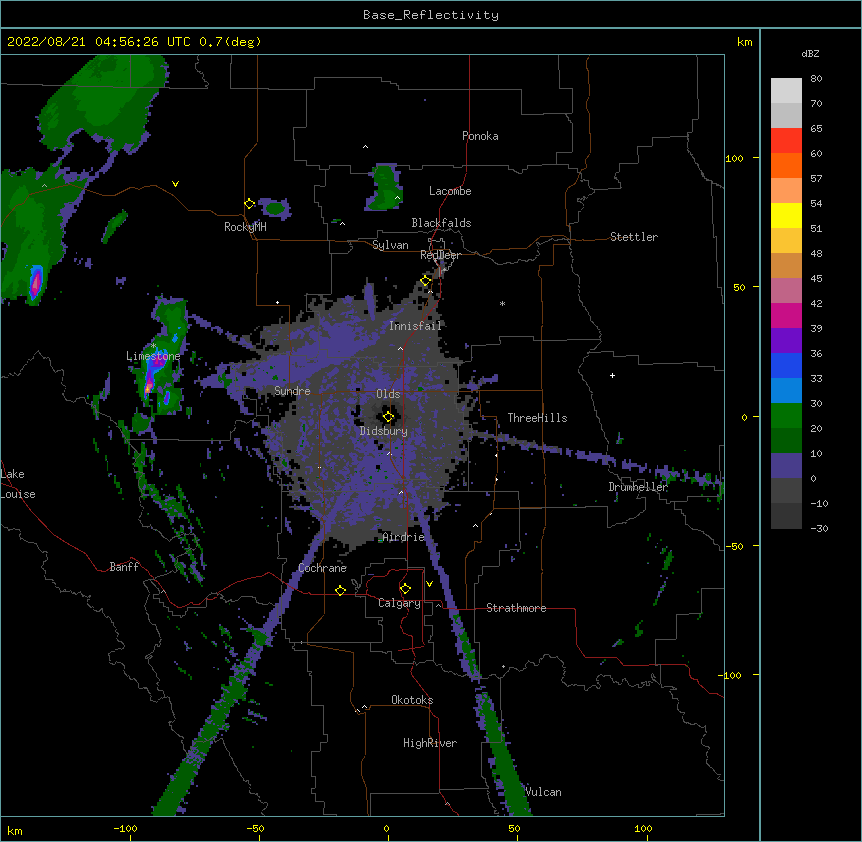Select the HighRiver label
Viewport: 862px width, 842px height.
[x=430, y=743]
